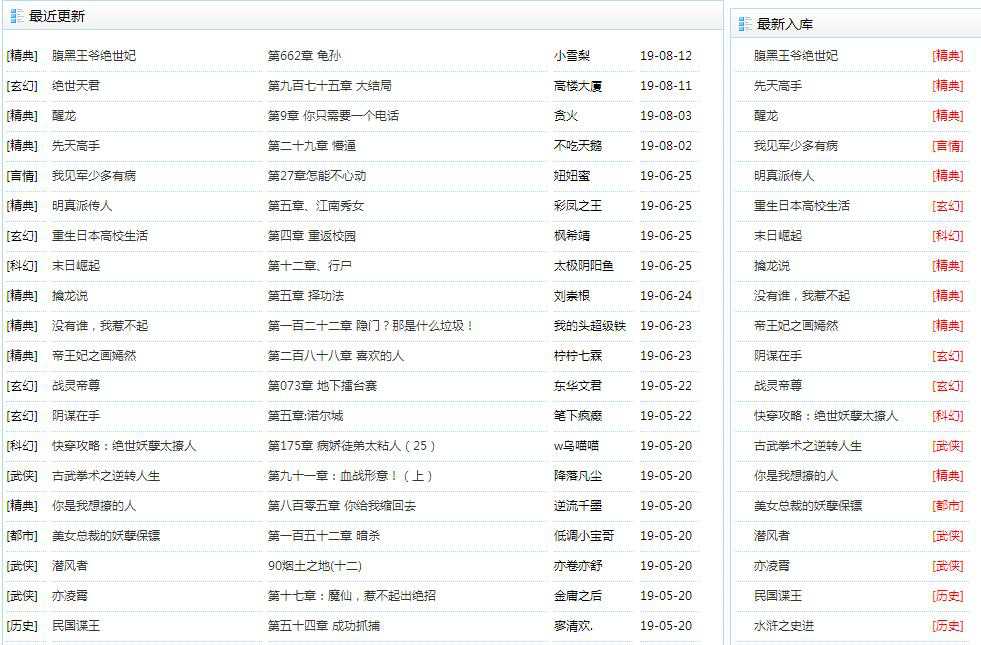Open 亦凌霄 in the 最新入库 list
The image size is (981, 645).
771,566
